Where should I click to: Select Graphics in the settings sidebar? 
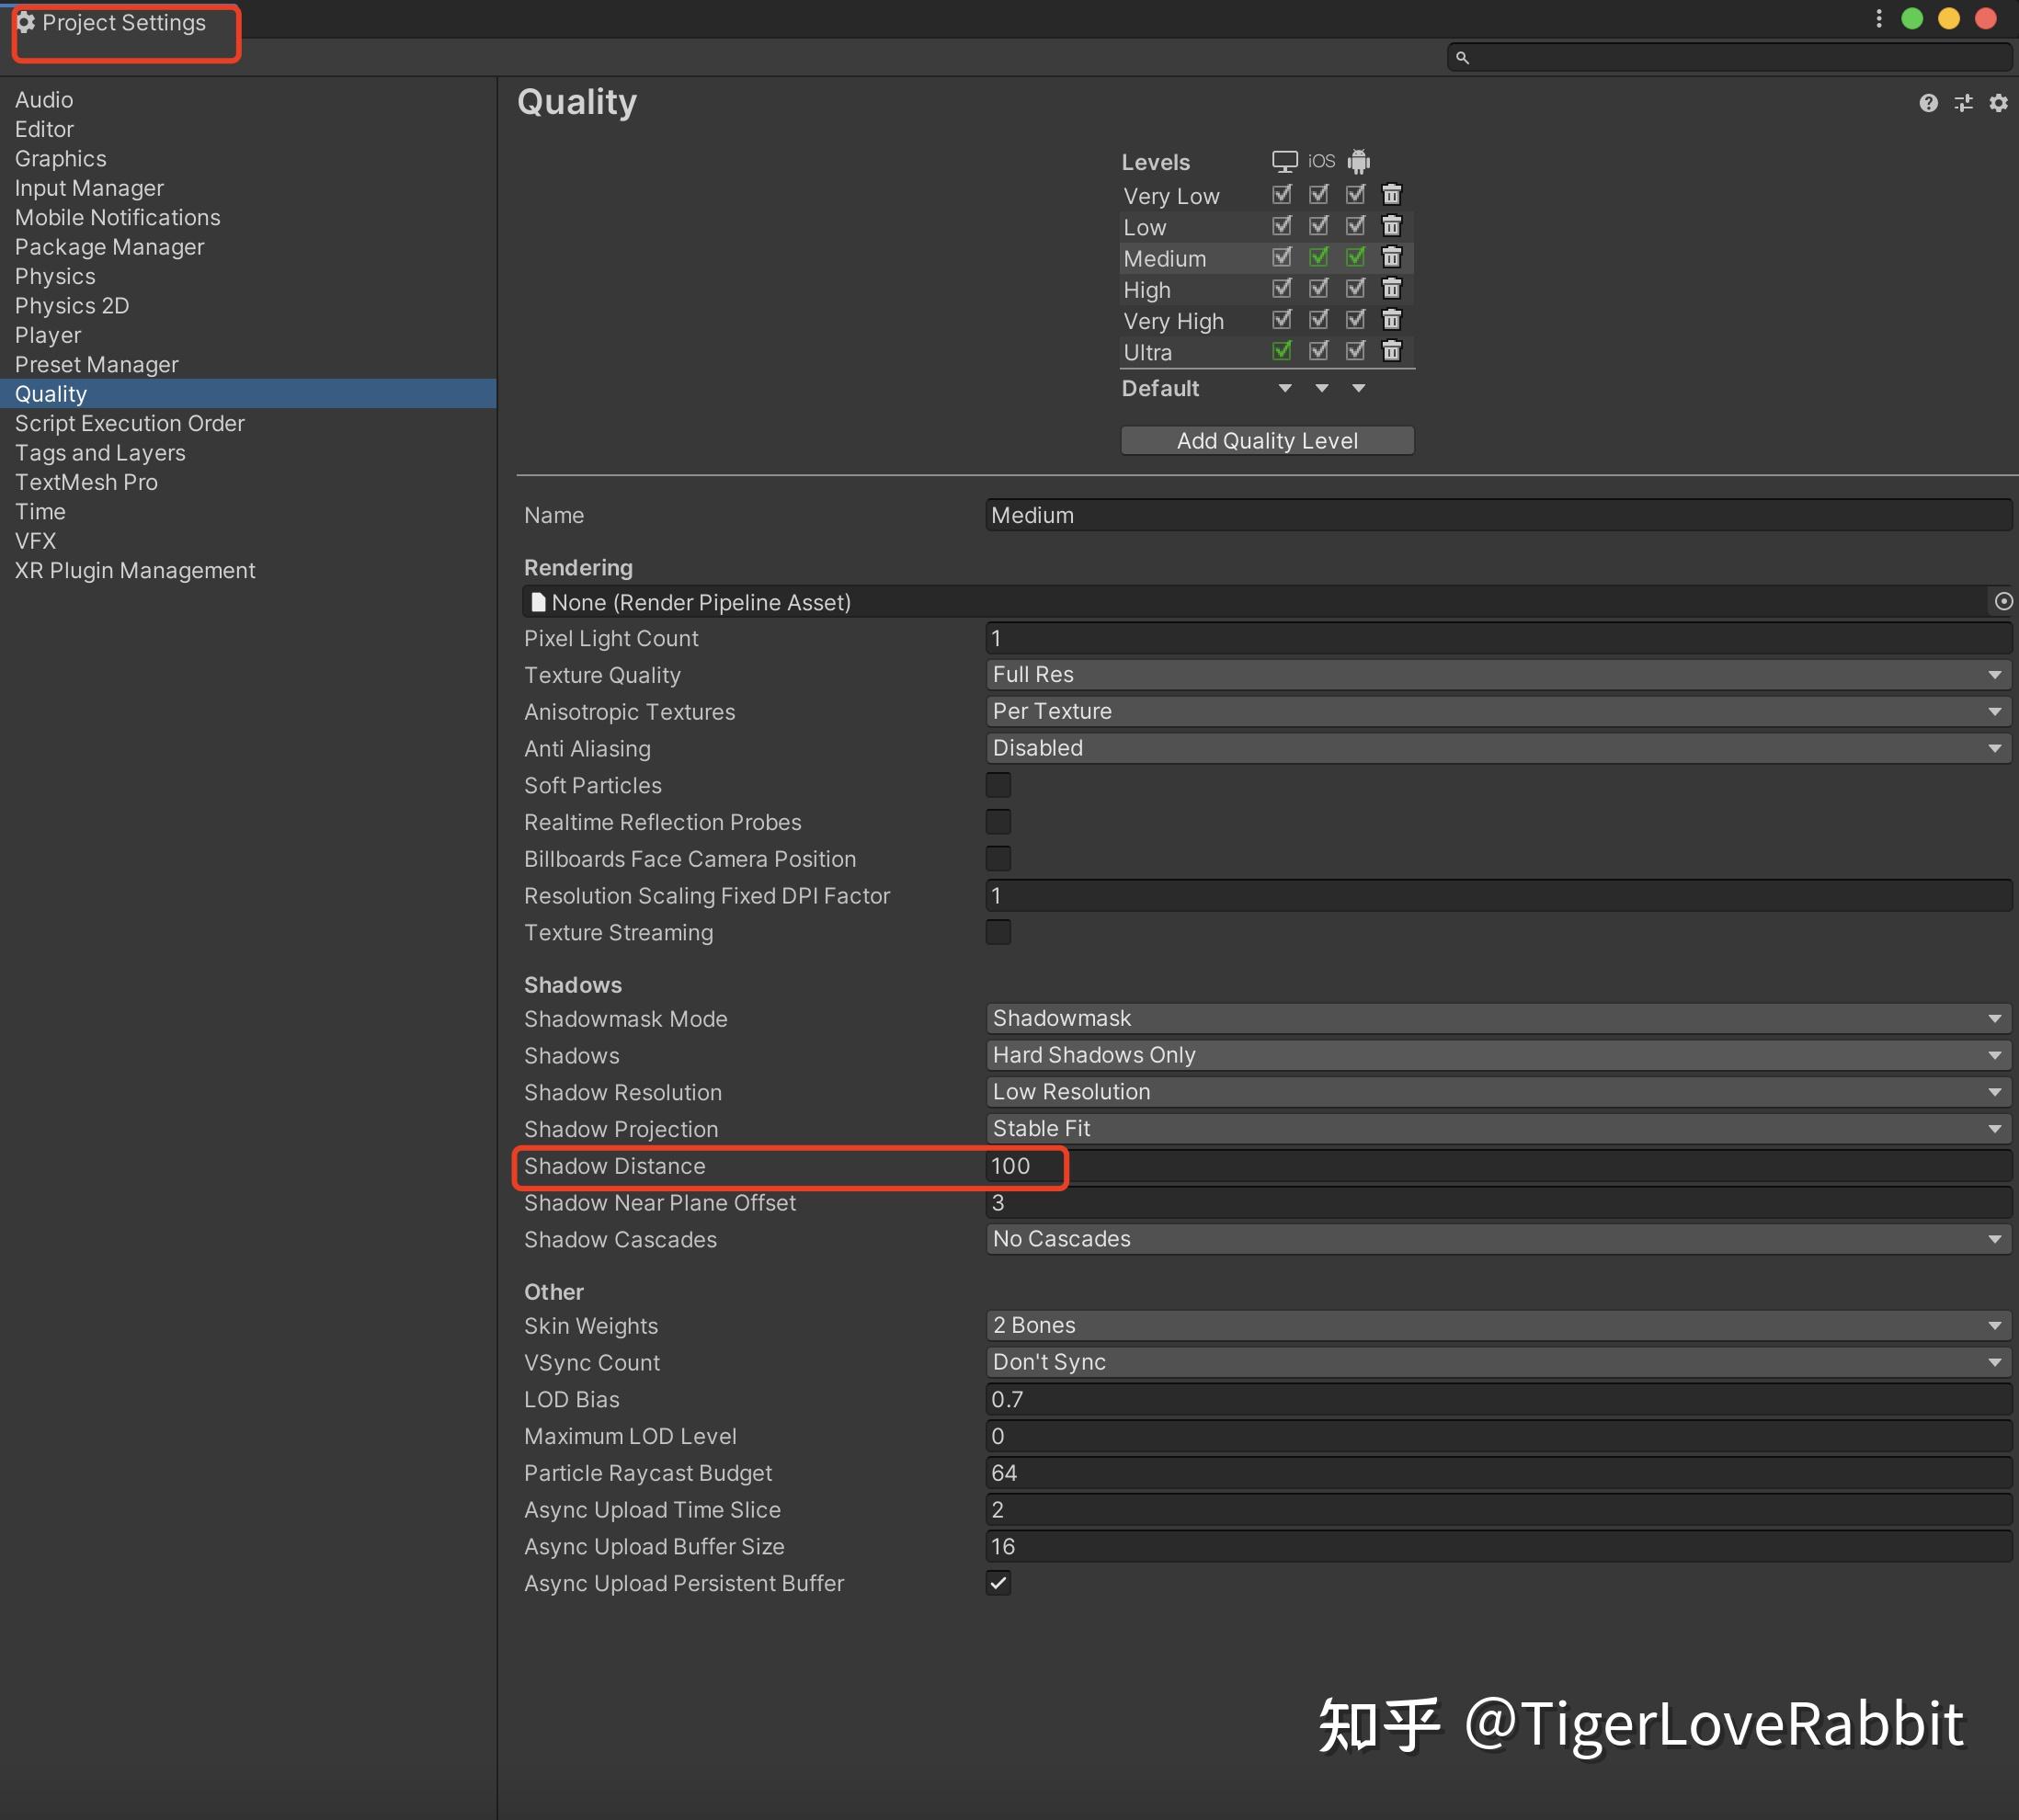tap(60, 159)
